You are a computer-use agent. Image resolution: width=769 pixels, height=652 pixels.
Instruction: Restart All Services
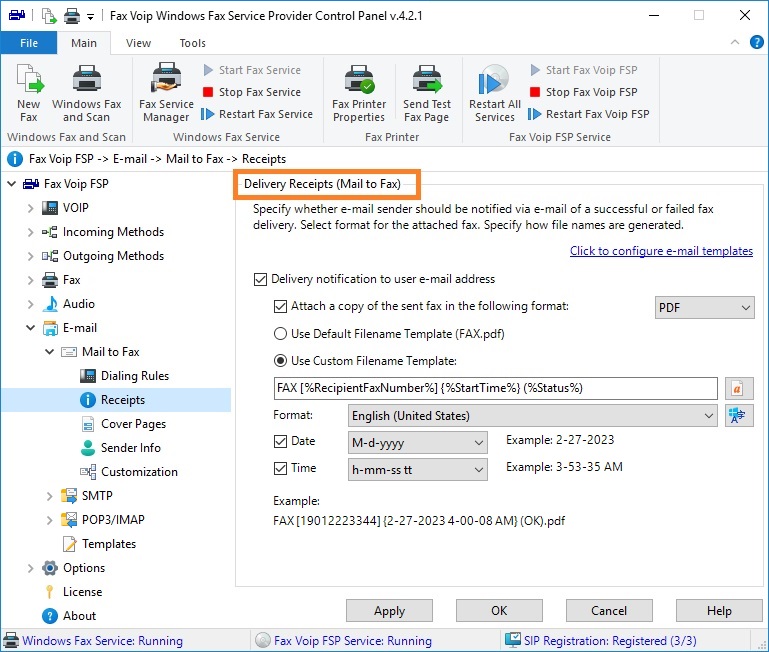(x=494, y=93)
